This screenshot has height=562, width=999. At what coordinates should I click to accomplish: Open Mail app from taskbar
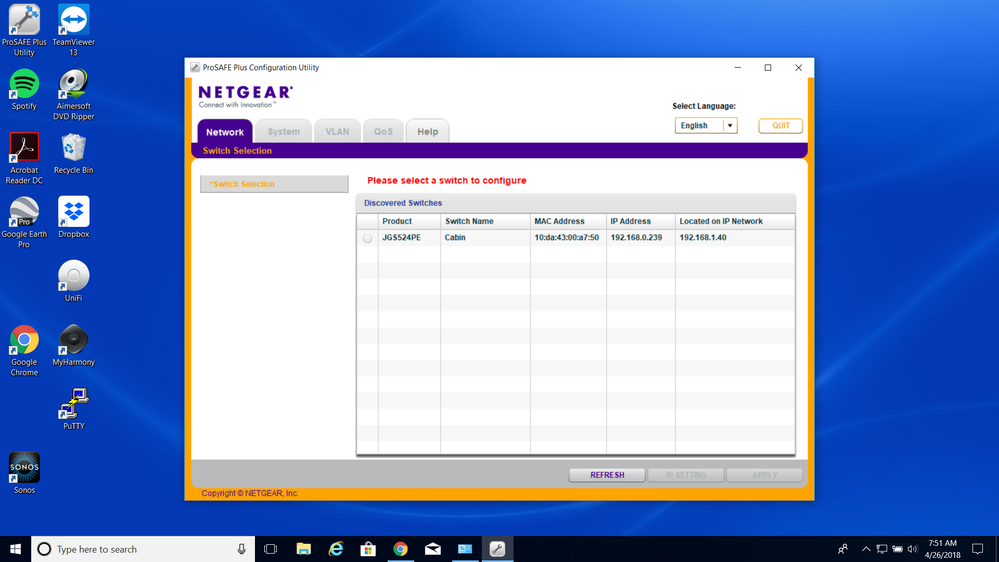click(433, 549)
